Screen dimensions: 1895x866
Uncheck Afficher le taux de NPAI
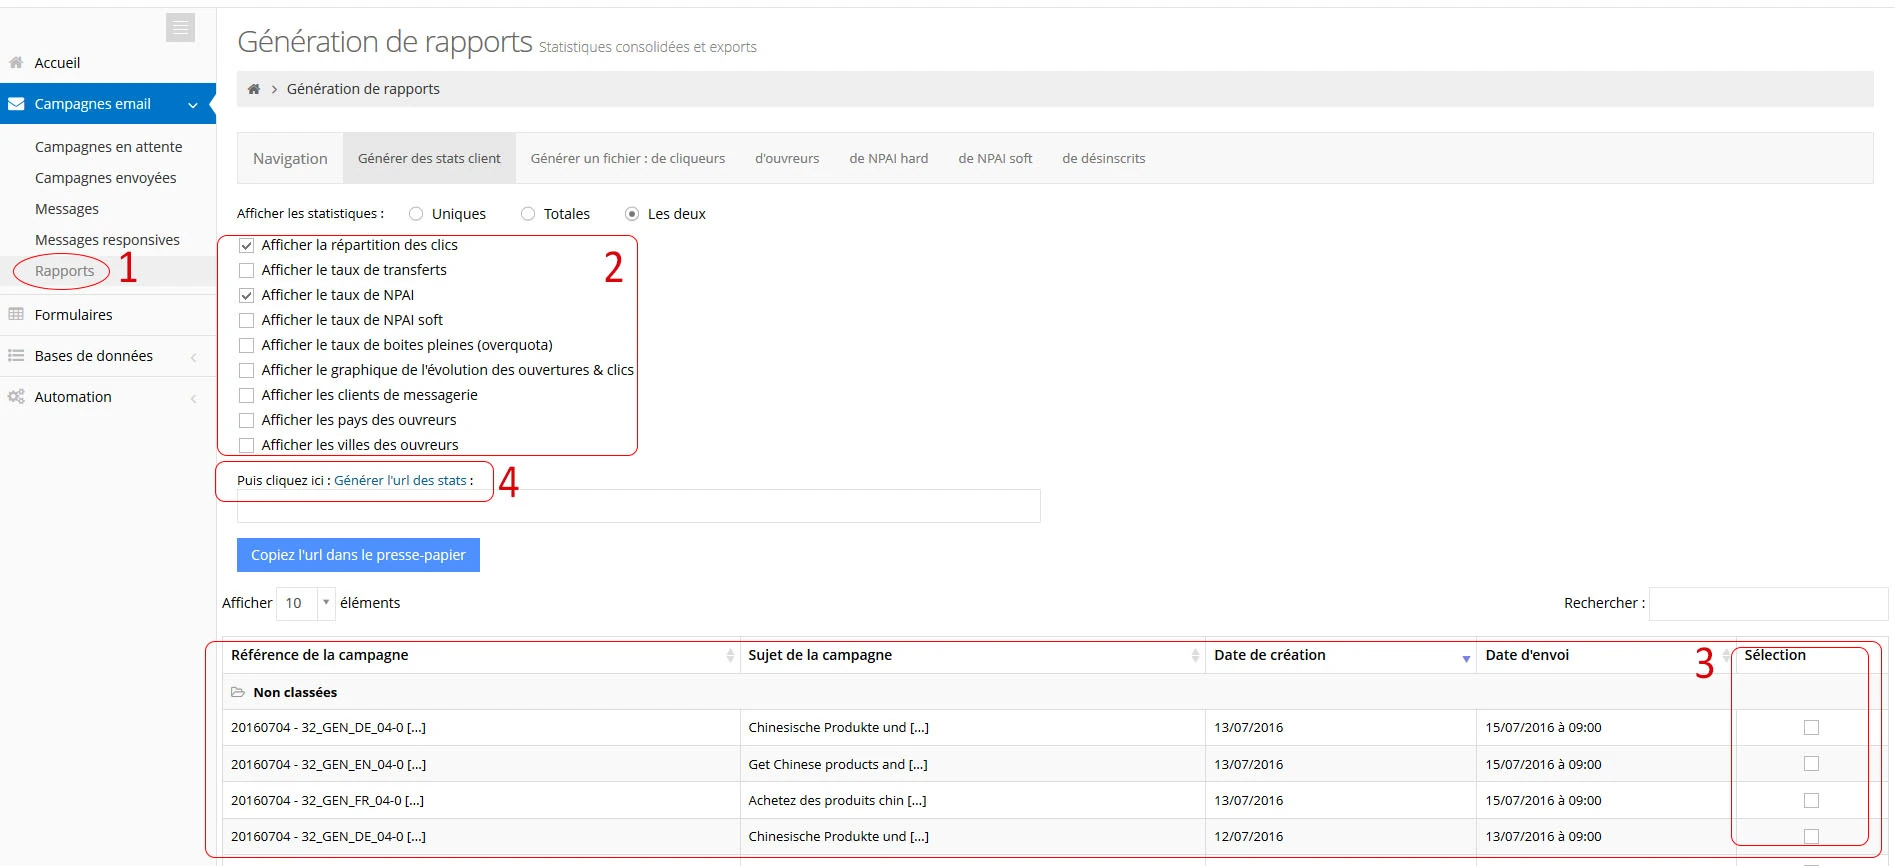point(247,296)
